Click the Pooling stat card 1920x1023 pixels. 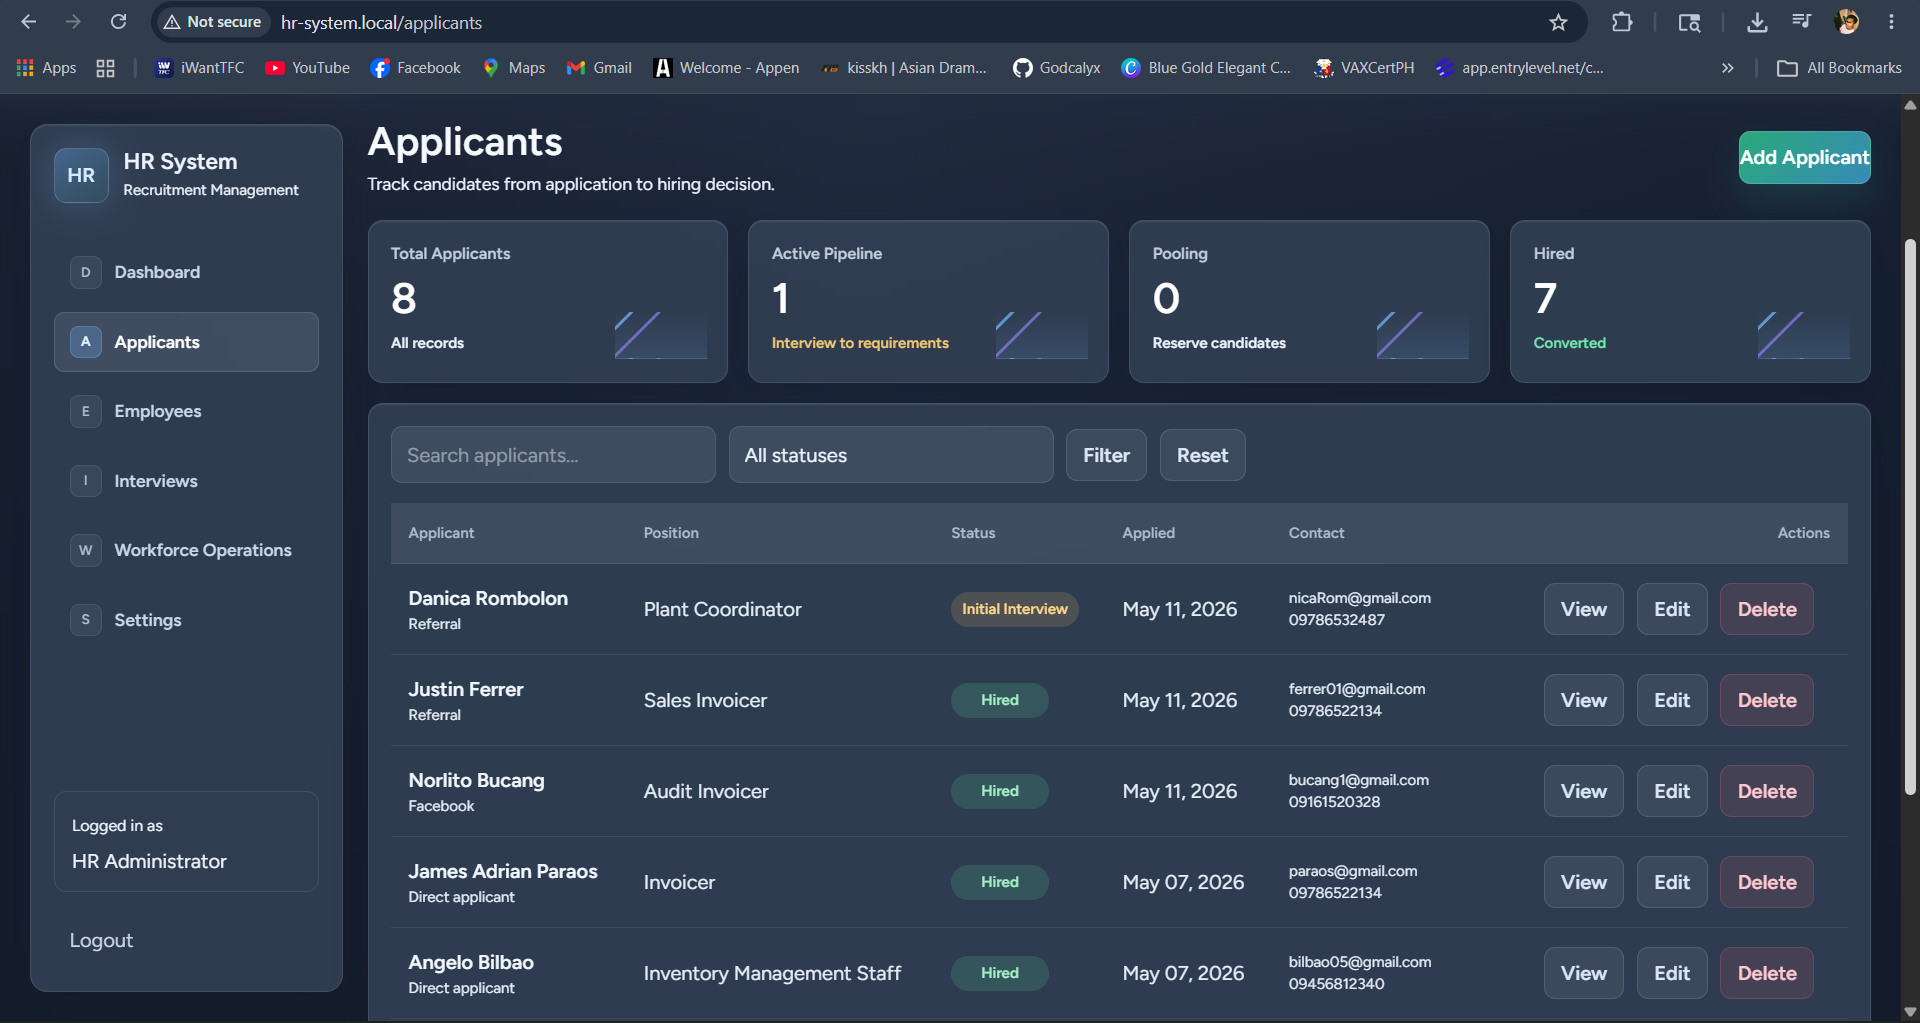coord(1309,301)
